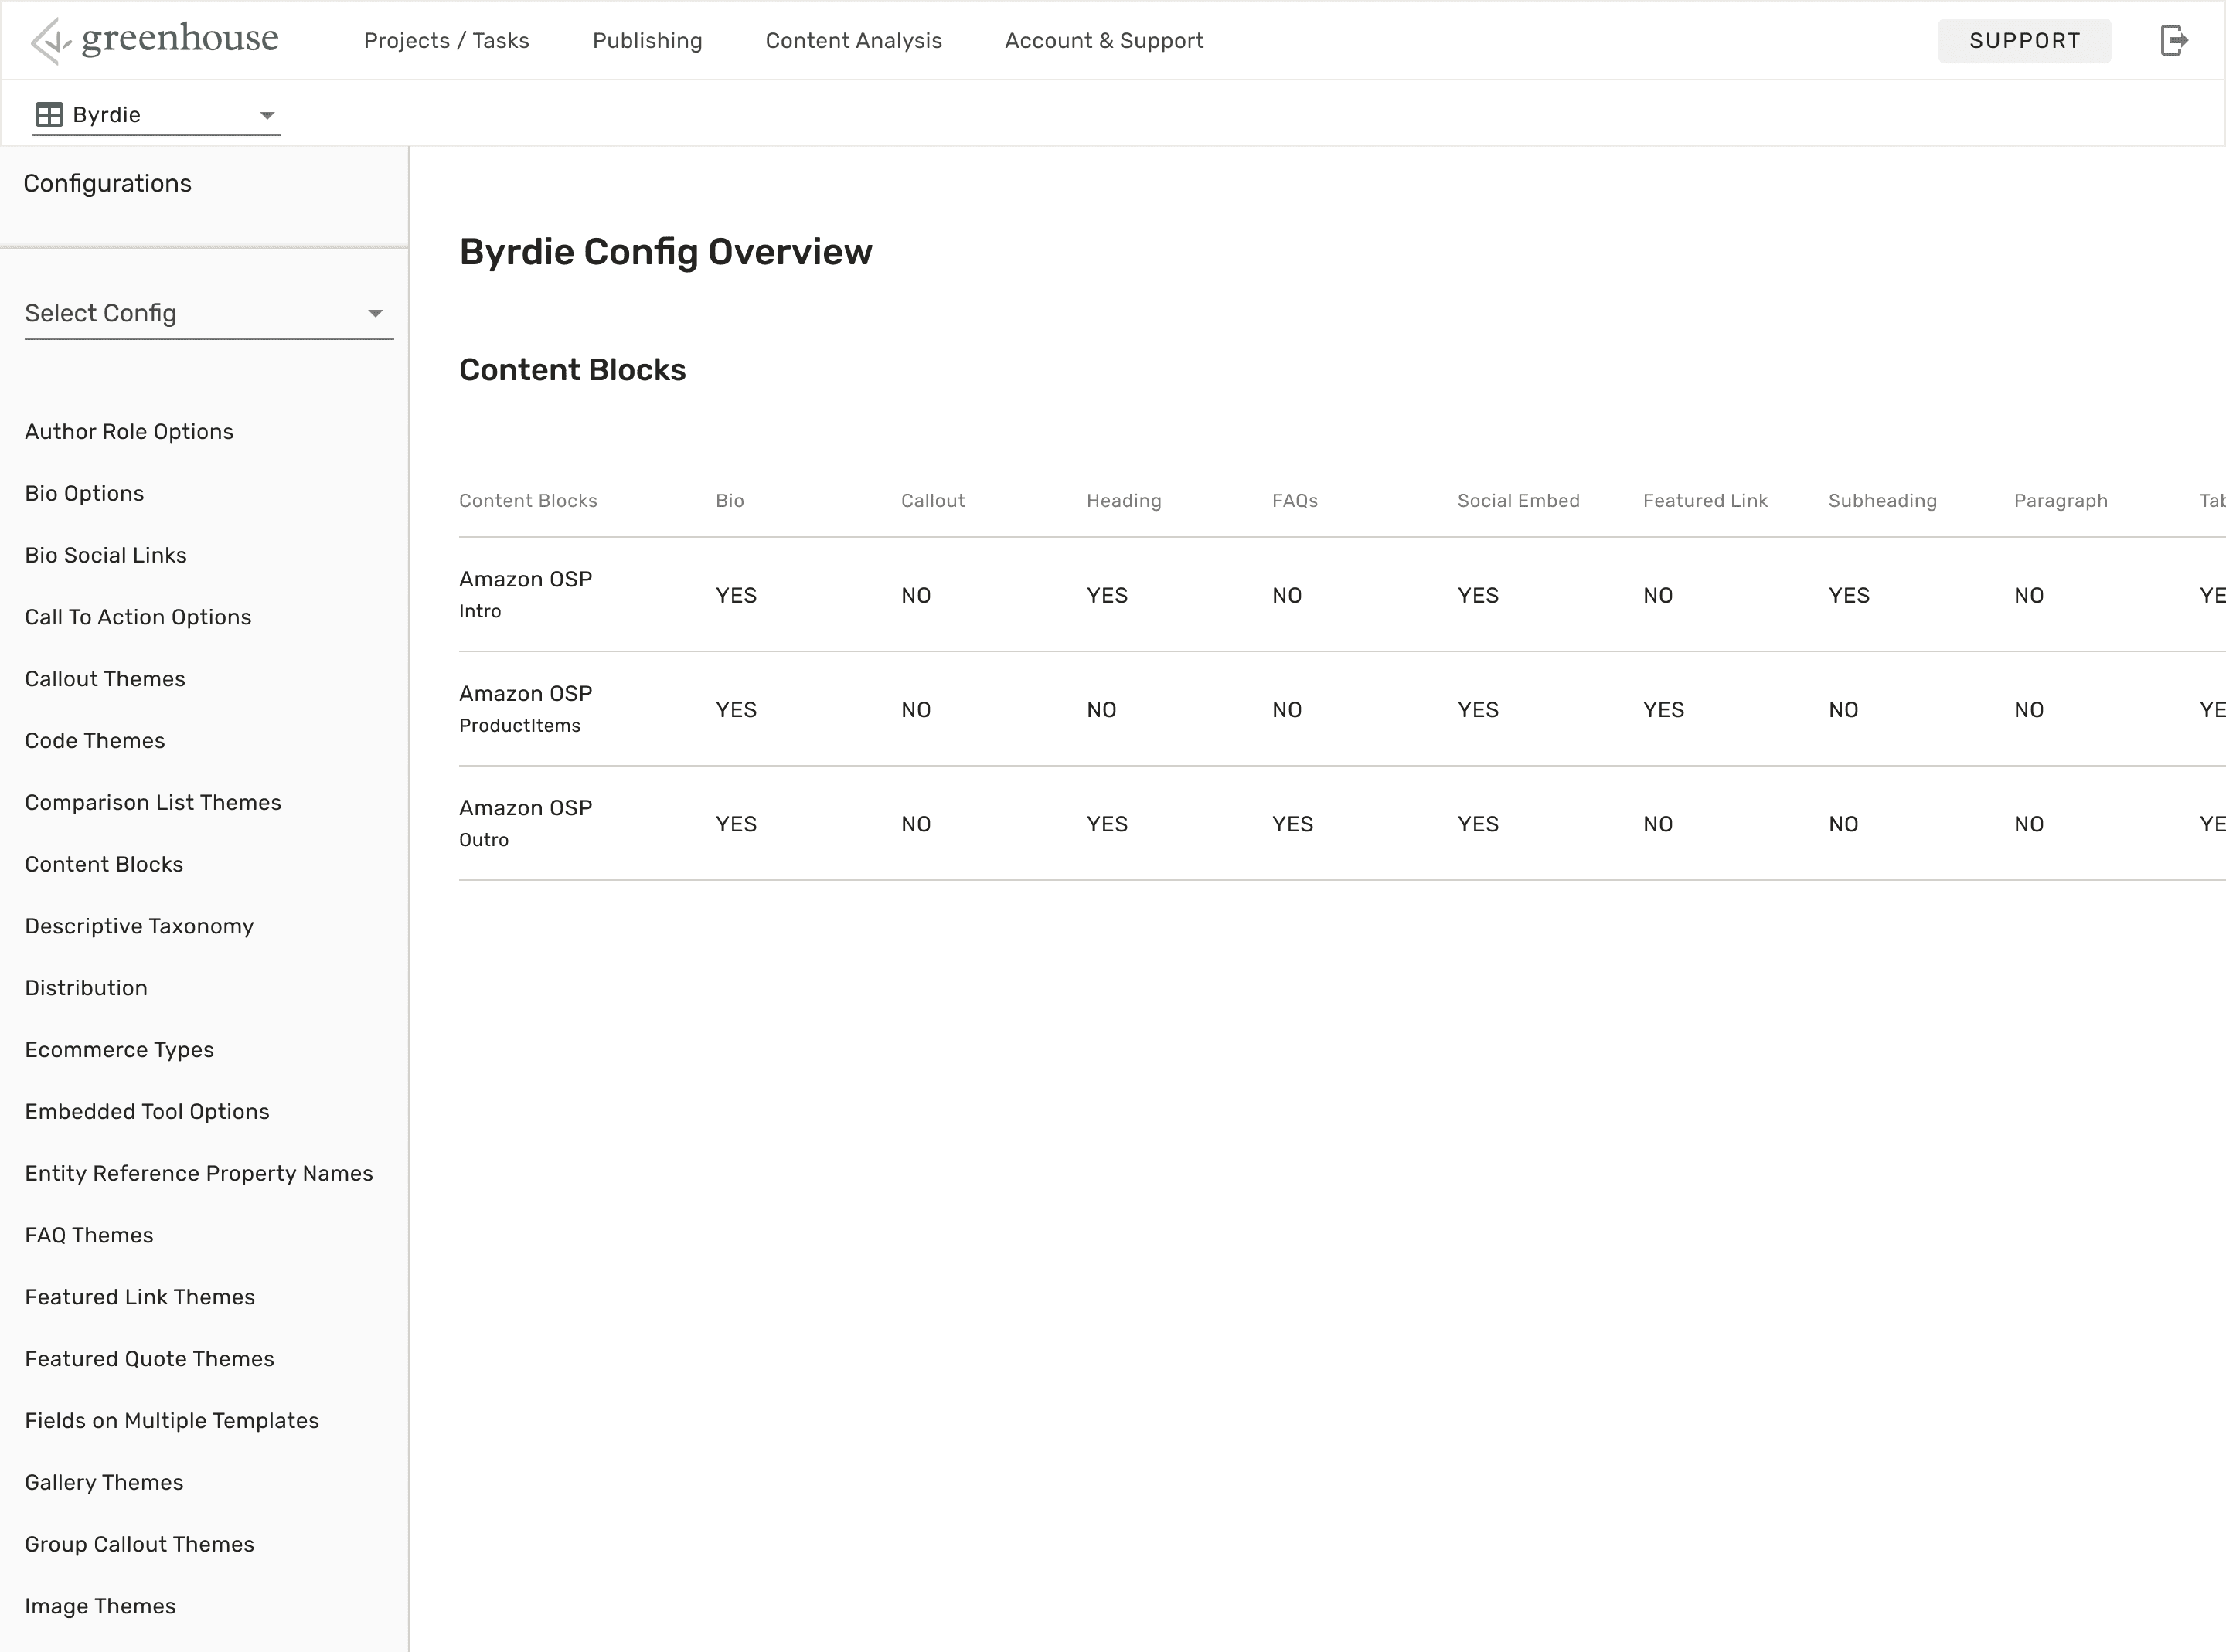Navigate to Descriptive Taxonomy config
The width and height of the screenshot is (2226, 1652).
[x=139, y=926]
